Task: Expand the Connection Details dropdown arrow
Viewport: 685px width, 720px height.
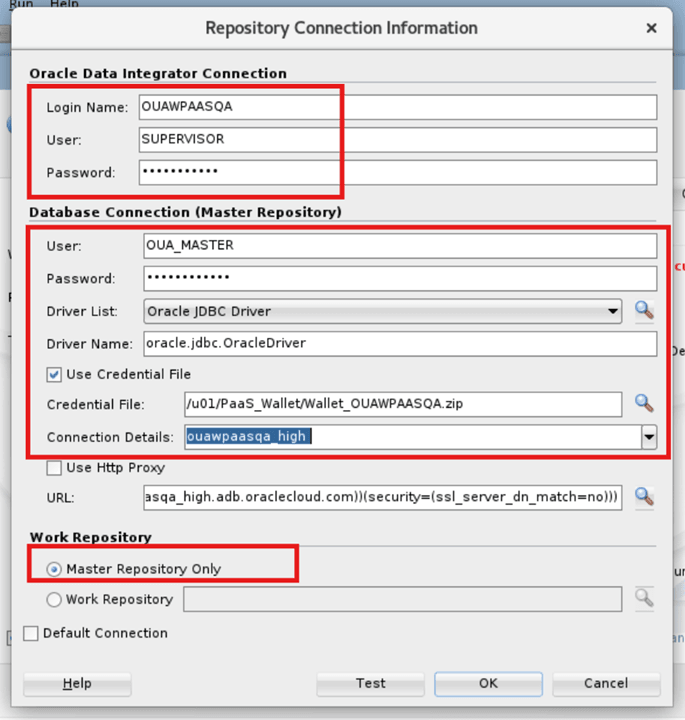Action: (x=649, y=437)
